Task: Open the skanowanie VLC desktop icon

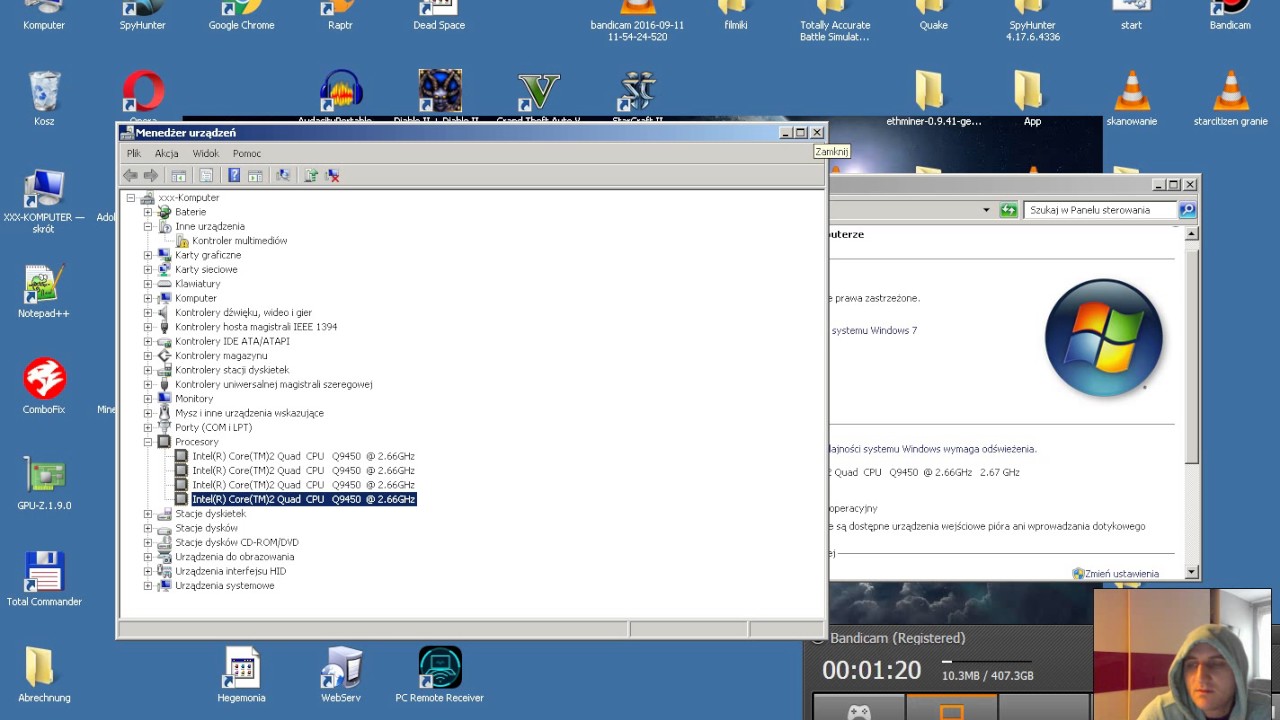Action: tap(1131, 98)
